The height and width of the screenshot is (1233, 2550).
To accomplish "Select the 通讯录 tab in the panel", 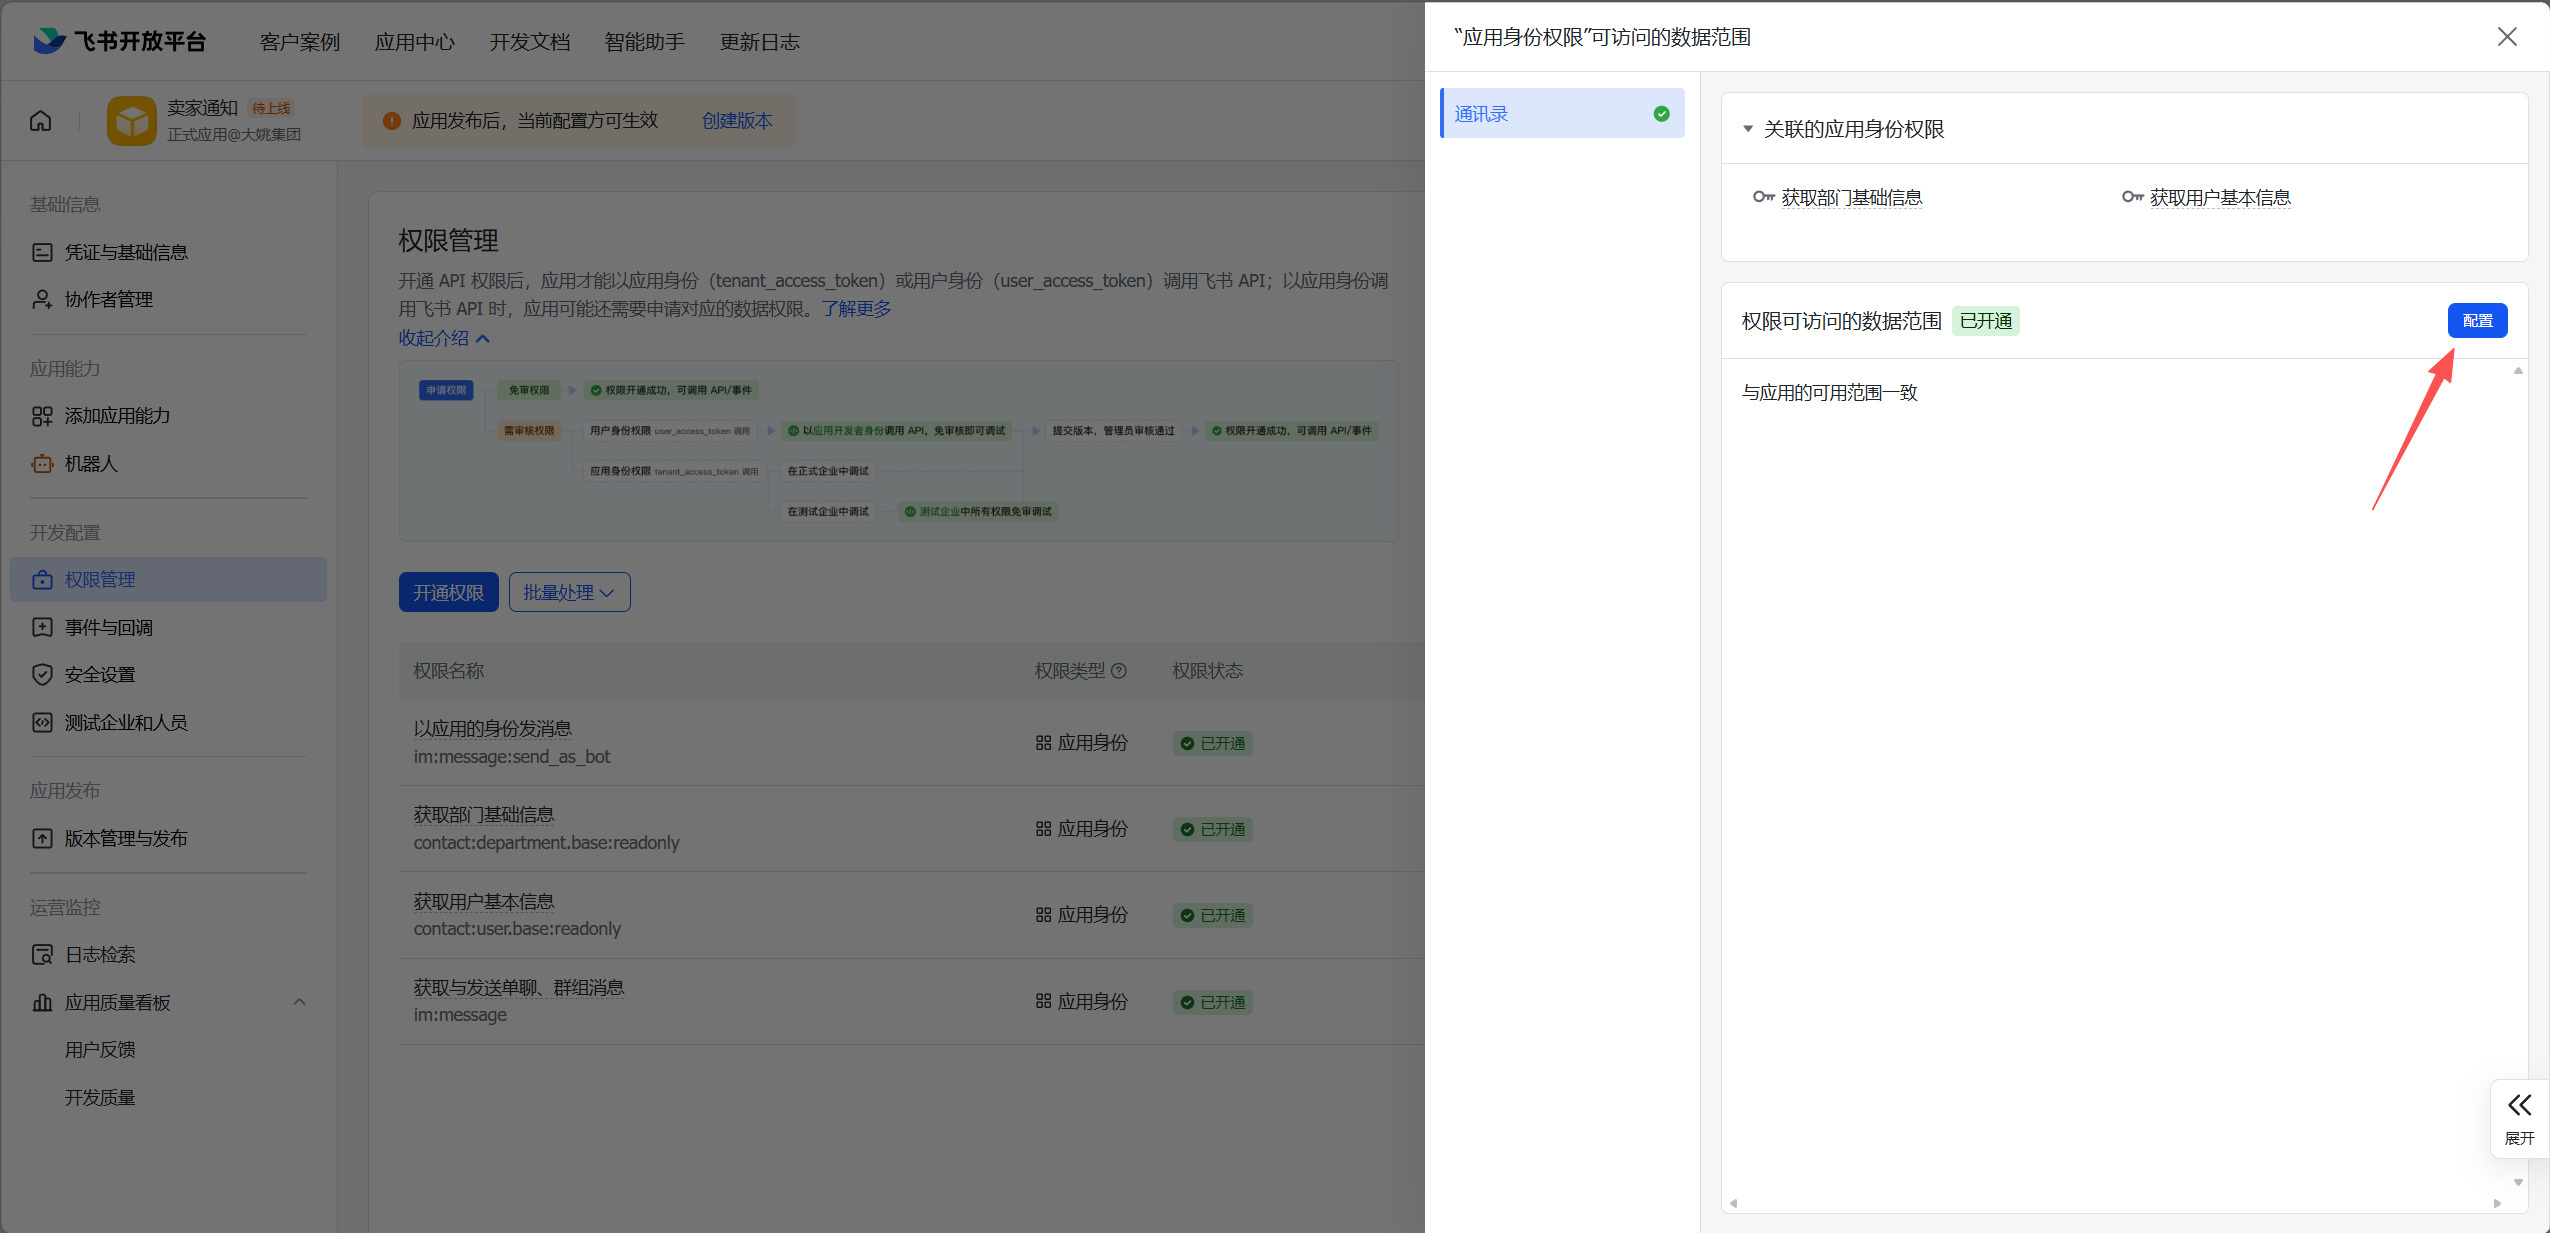I will point(1562,113).
